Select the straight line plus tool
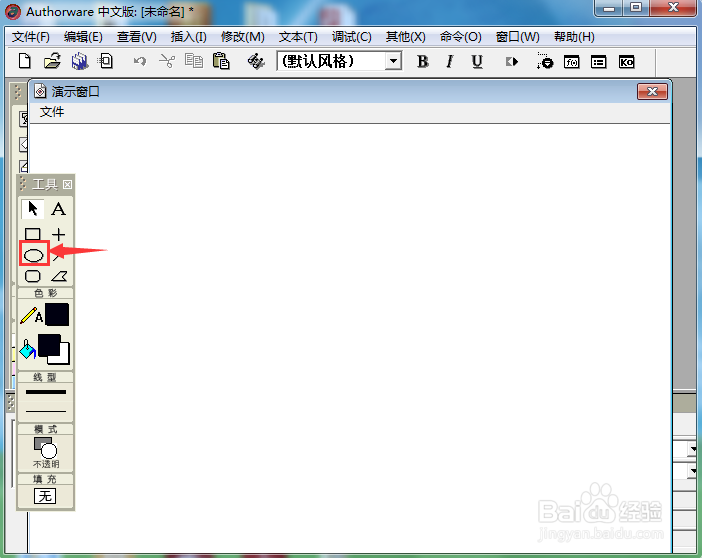The width and height of the screenshot is (702, 558). click(x=59, y=234)
